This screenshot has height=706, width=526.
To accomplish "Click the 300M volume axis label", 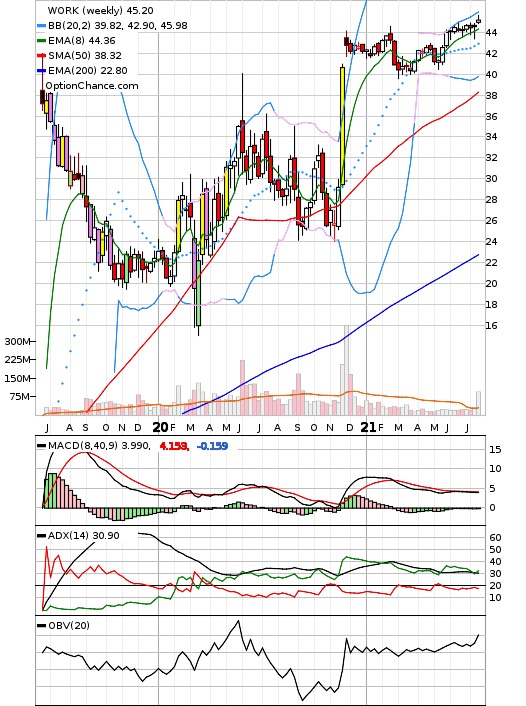I will (18, 341).
